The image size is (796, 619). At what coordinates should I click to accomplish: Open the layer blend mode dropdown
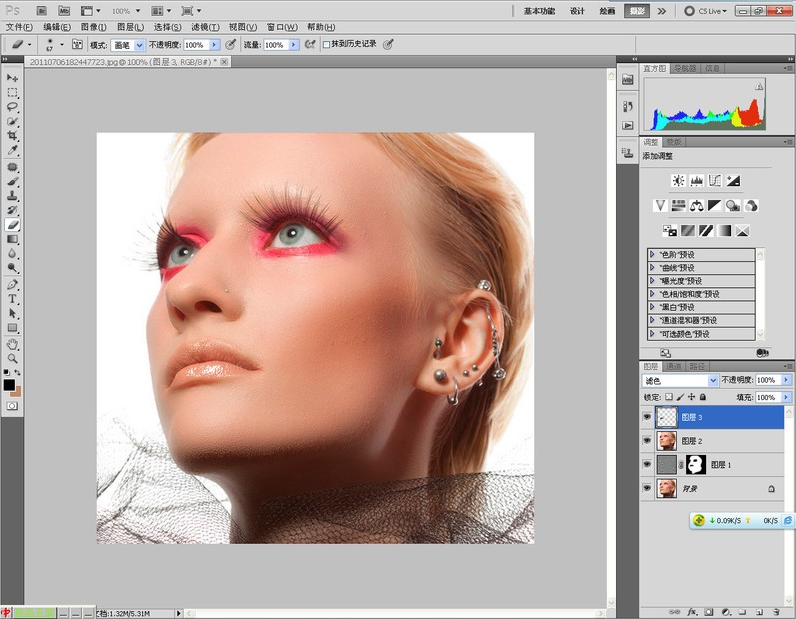(x=680, y=381)
